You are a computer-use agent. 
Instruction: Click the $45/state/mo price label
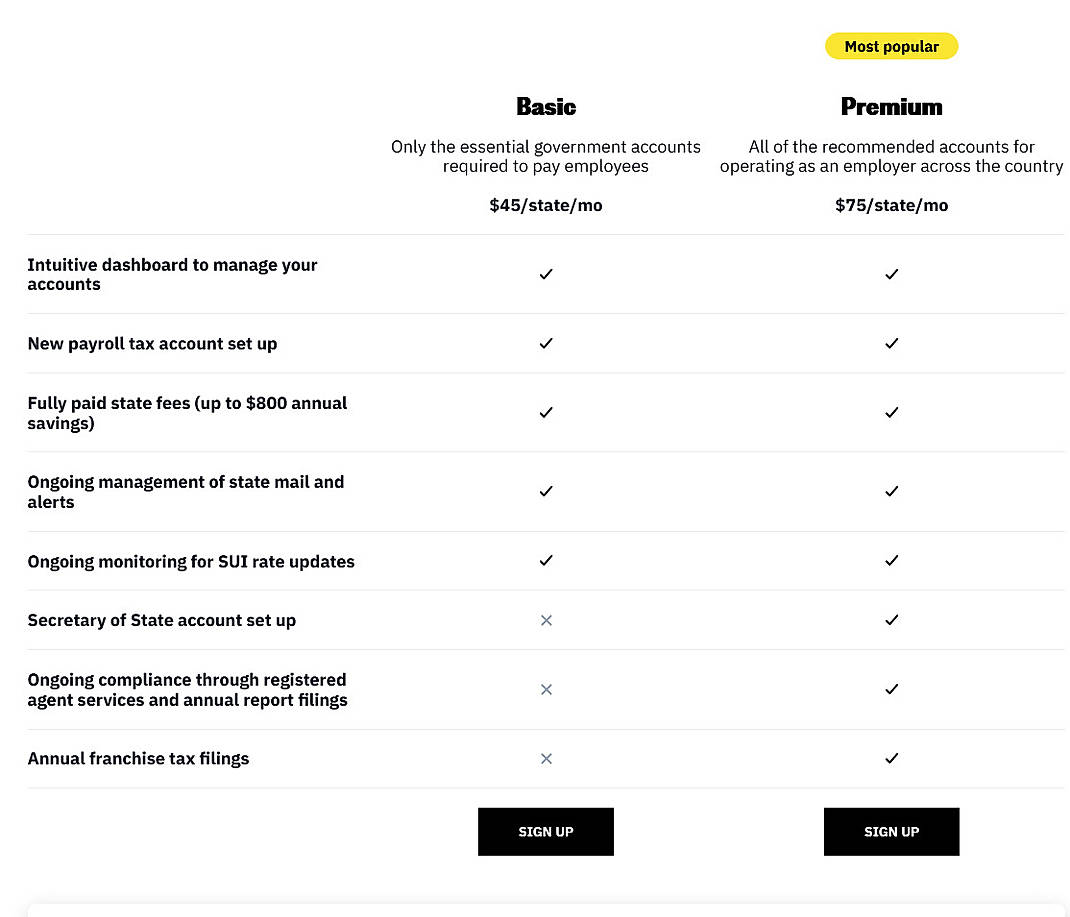pyautogui.click(x=546, y=205)
